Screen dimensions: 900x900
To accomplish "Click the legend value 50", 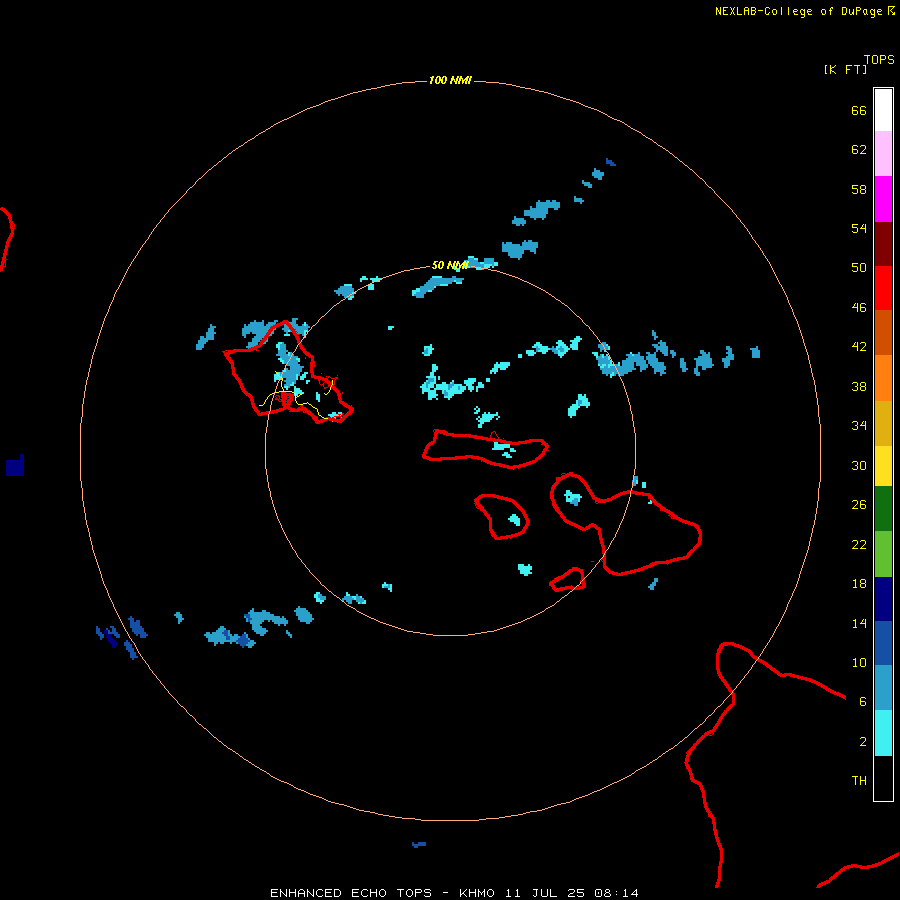I will click(859, 268).
